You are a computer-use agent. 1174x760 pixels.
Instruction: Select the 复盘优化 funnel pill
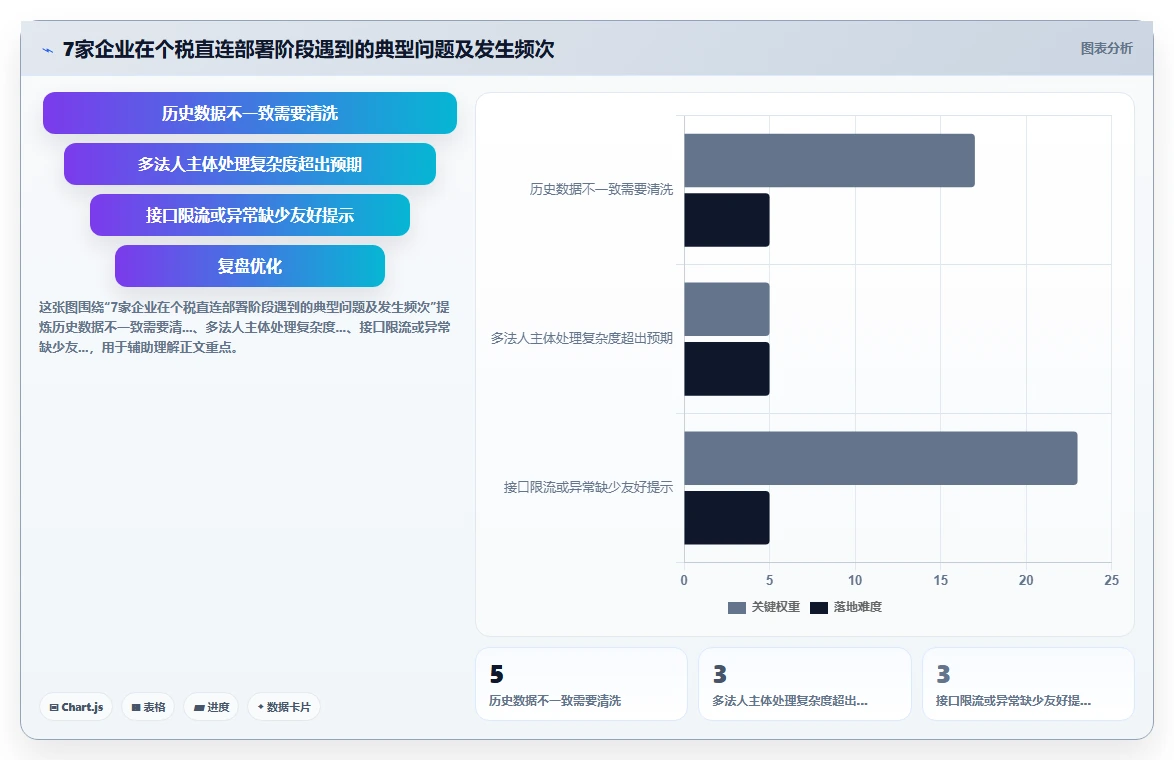click(249, 266)
